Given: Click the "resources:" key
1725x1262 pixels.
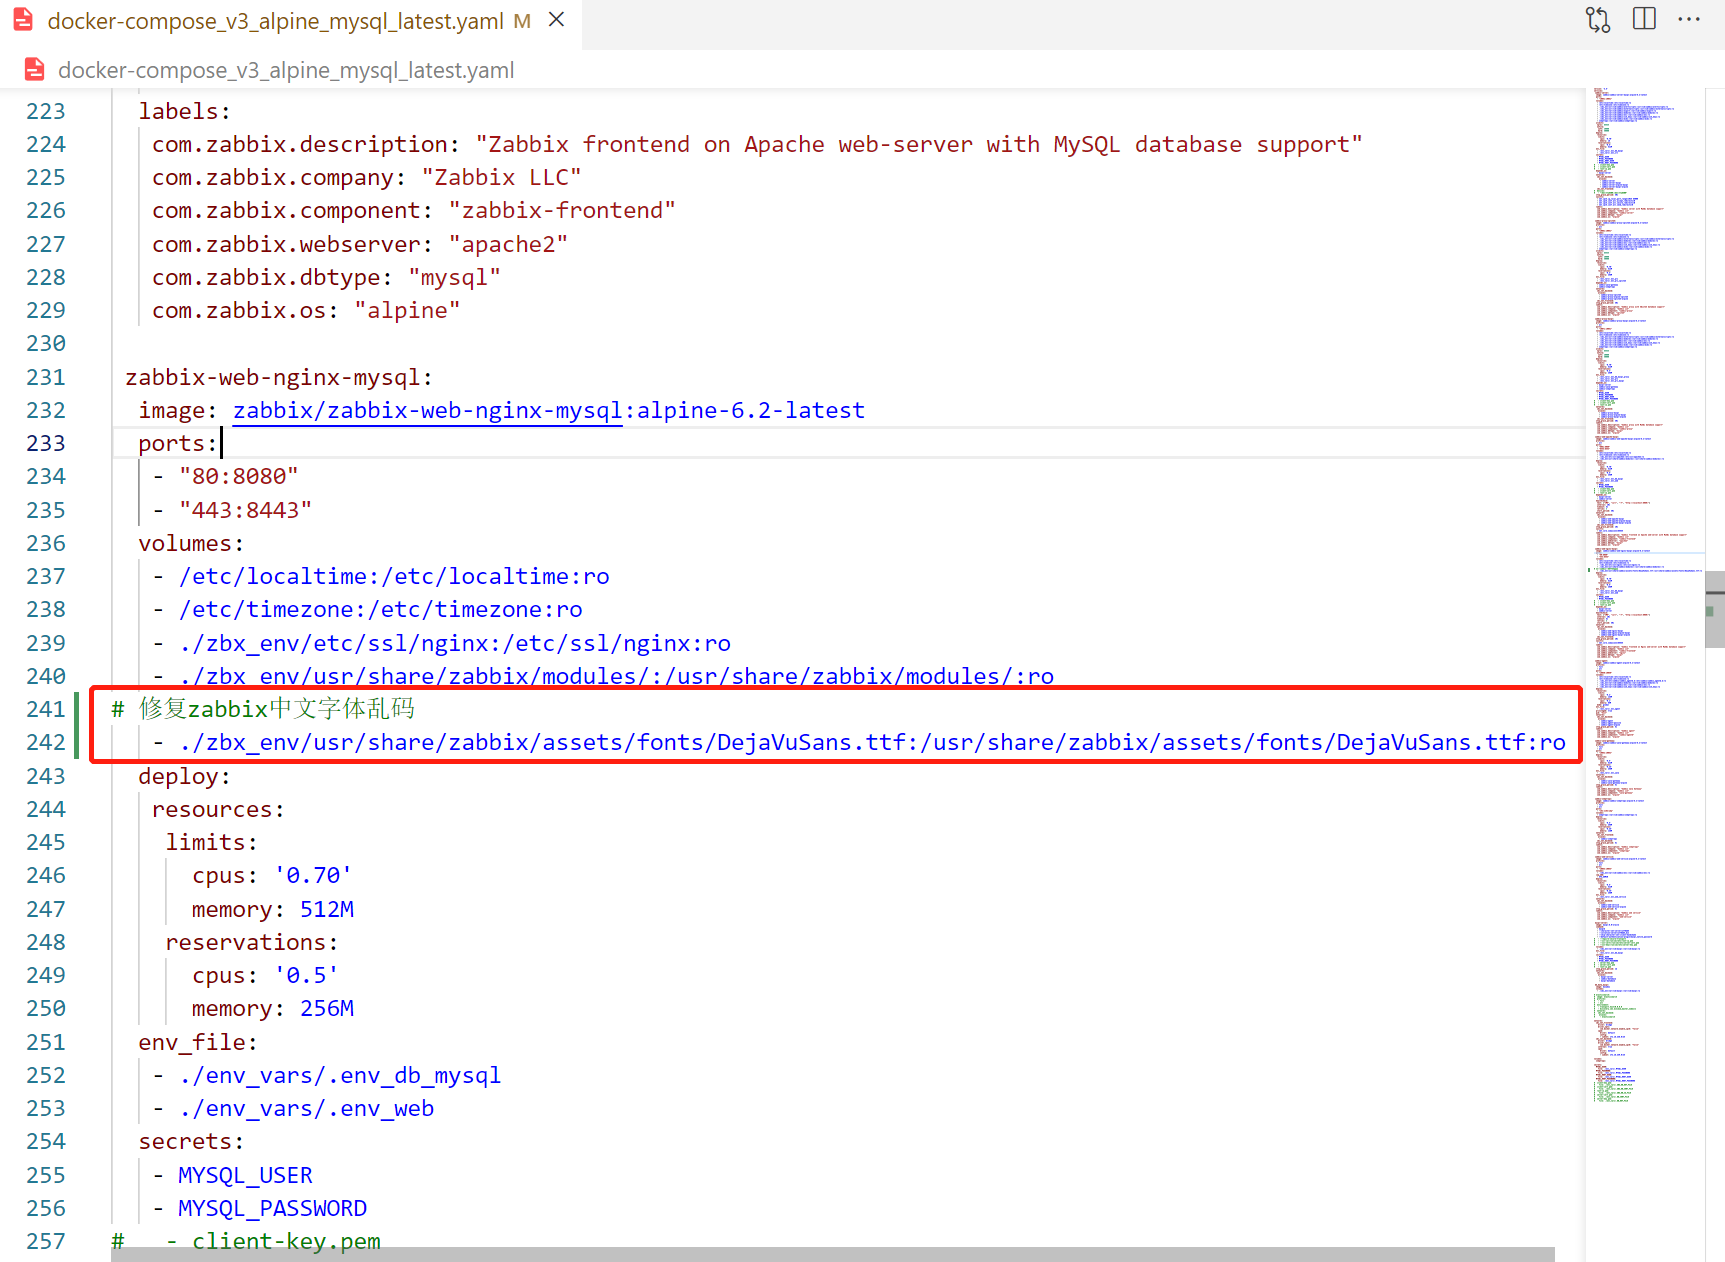Looking at the screenshot, I should click(219, 809).
